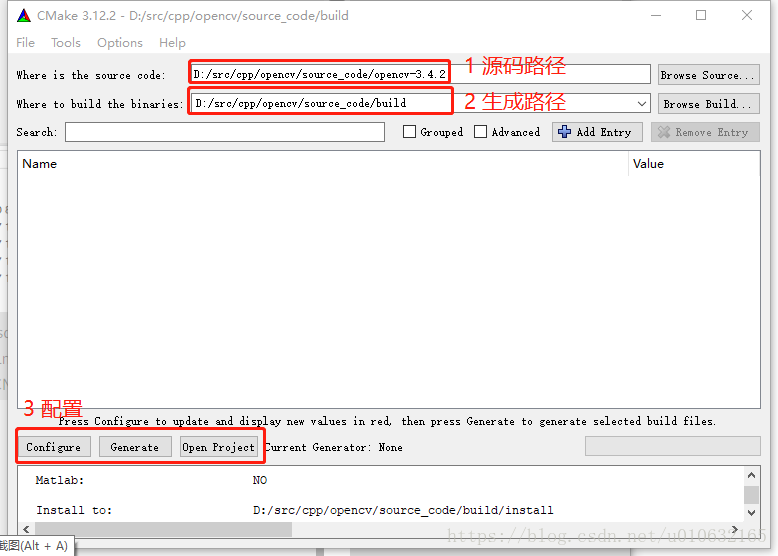Viewport: 778px width, 556px height.
Task: Click the Open Project button
Action: [x=219, y=447]
